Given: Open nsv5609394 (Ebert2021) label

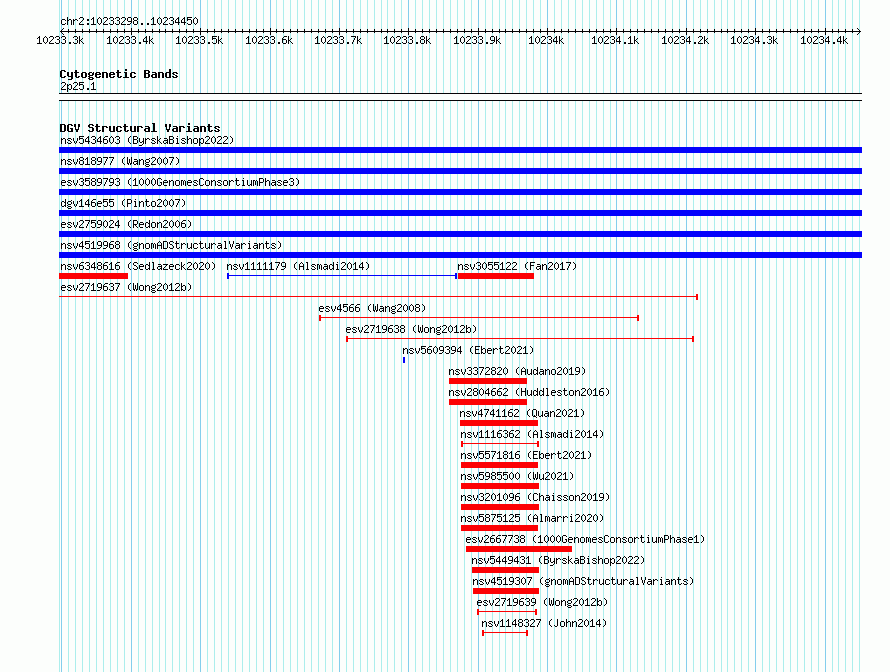Looking at the screenshot, I should [x=468, y=350].
